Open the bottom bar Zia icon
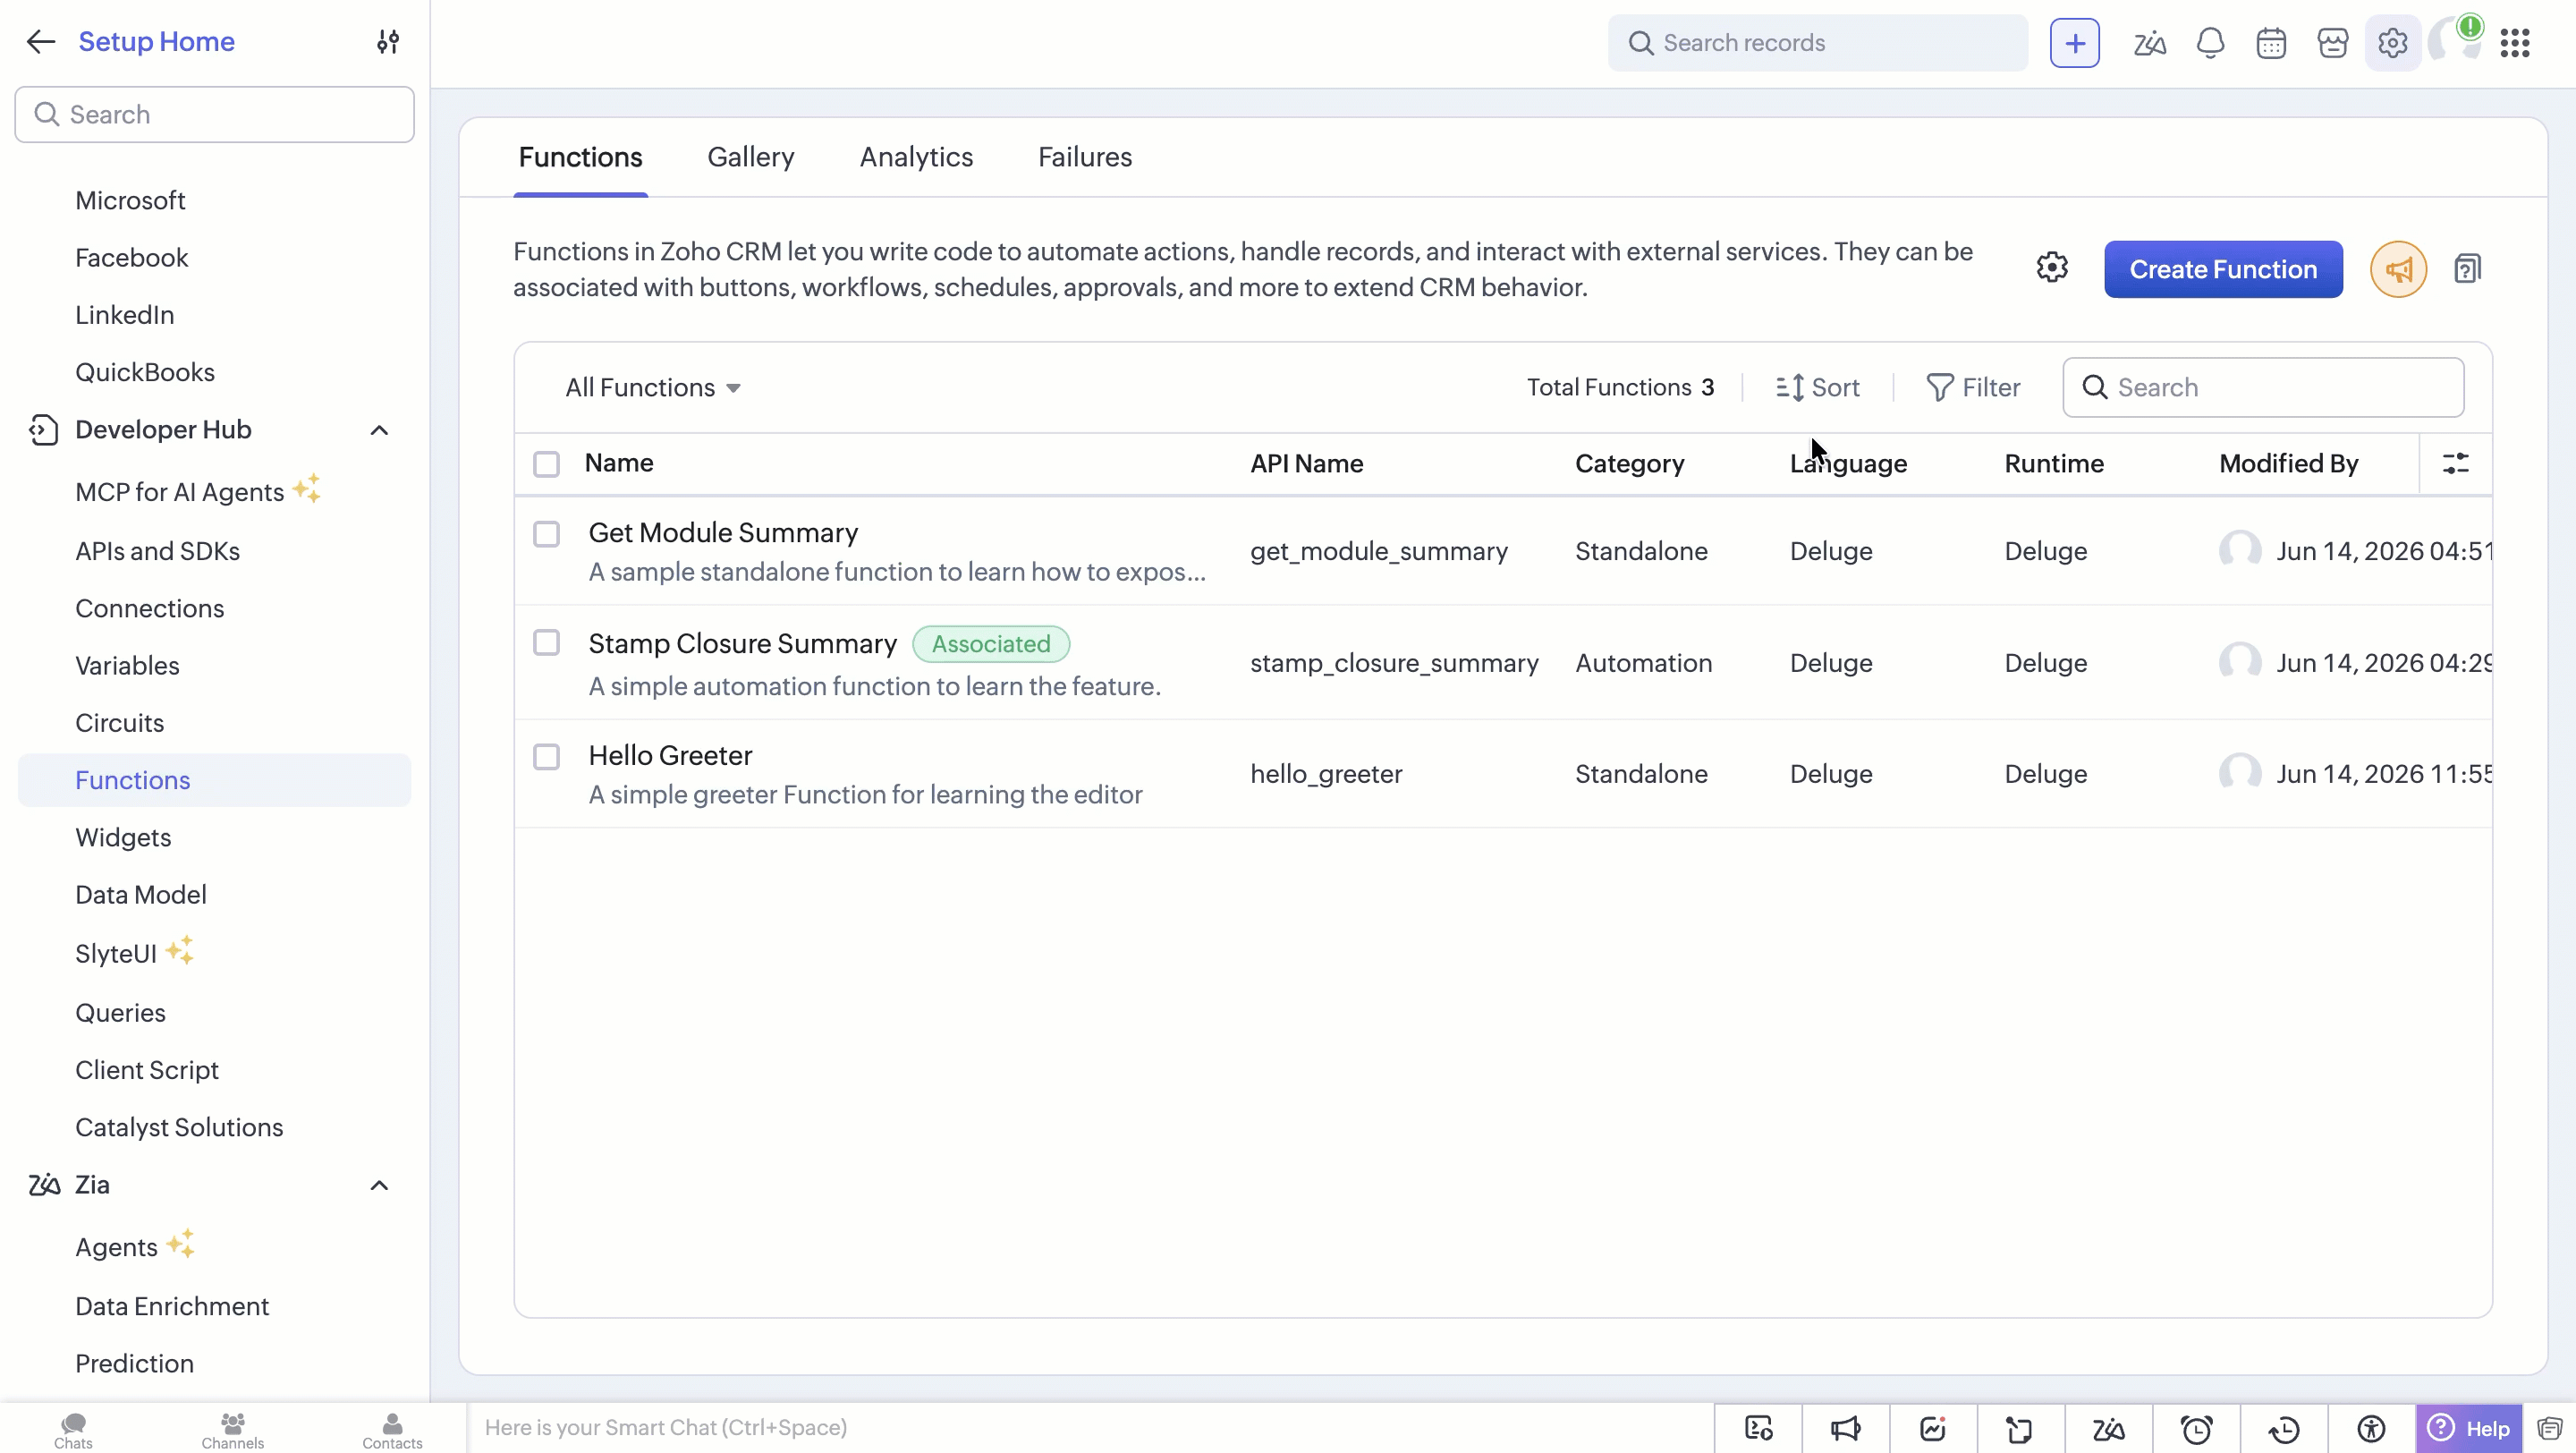This screenshot has width=2576, height=1453. click(2109, 1428)
